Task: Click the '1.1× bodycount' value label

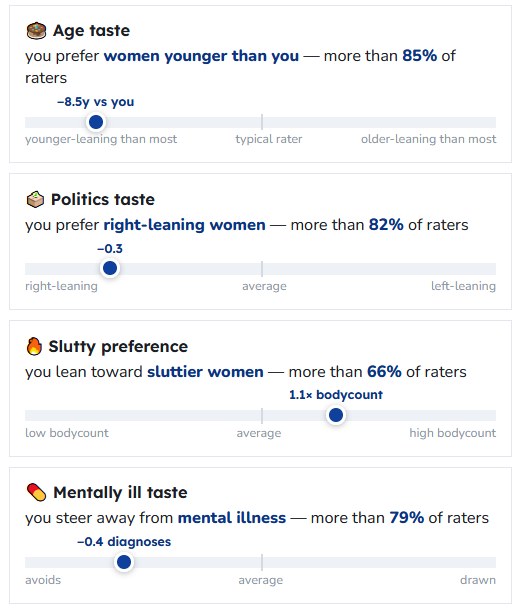Action: click(336, 395)
